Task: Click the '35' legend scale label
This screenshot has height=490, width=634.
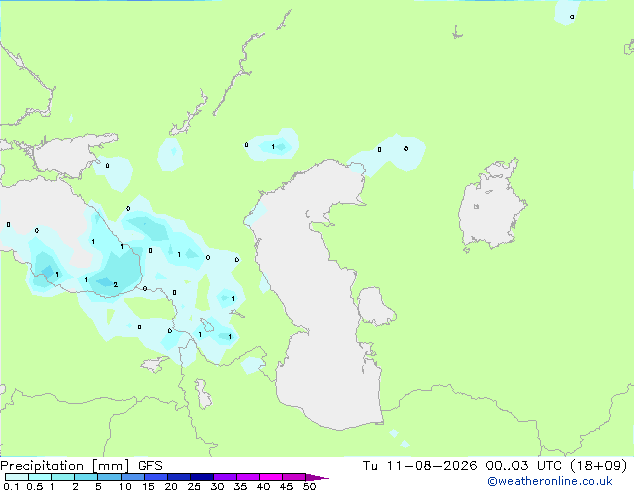Action: pos(240,486)
